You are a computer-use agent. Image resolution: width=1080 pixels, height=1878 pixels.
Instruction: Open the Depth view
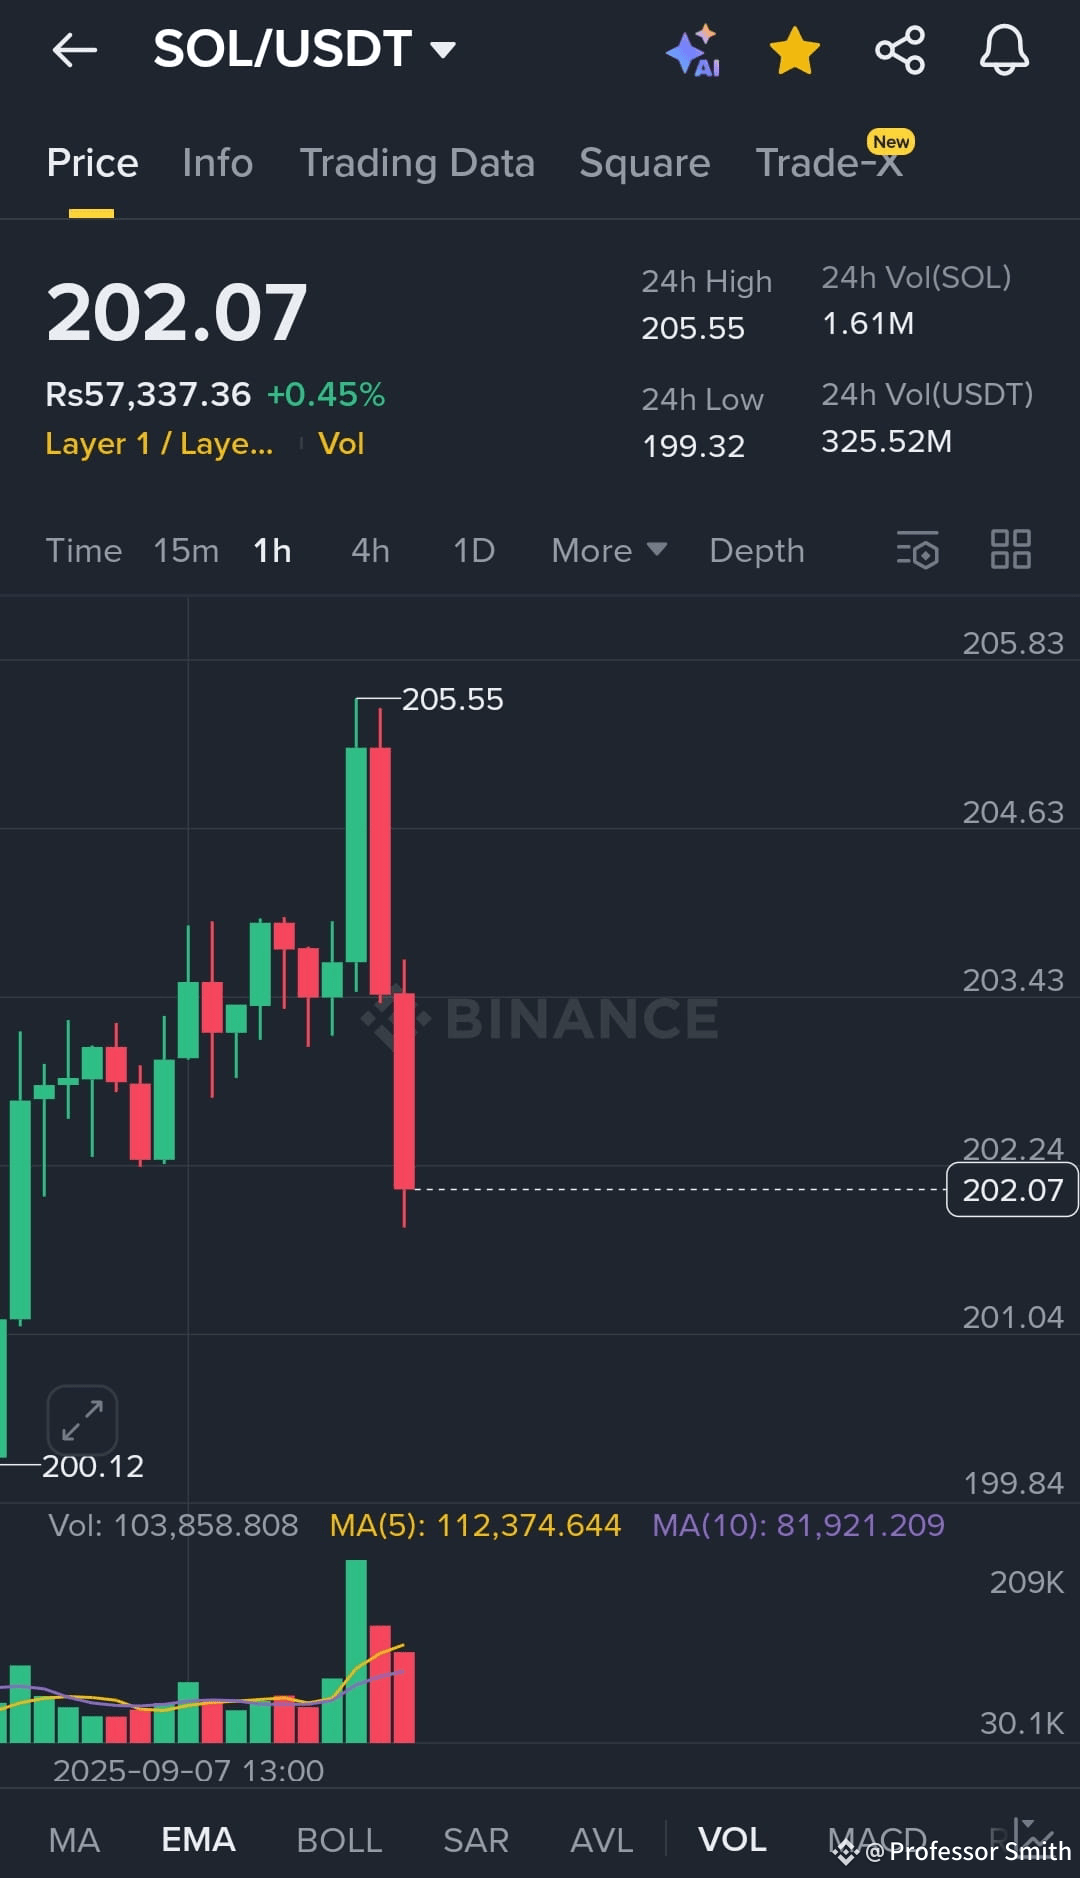point(756,550)
